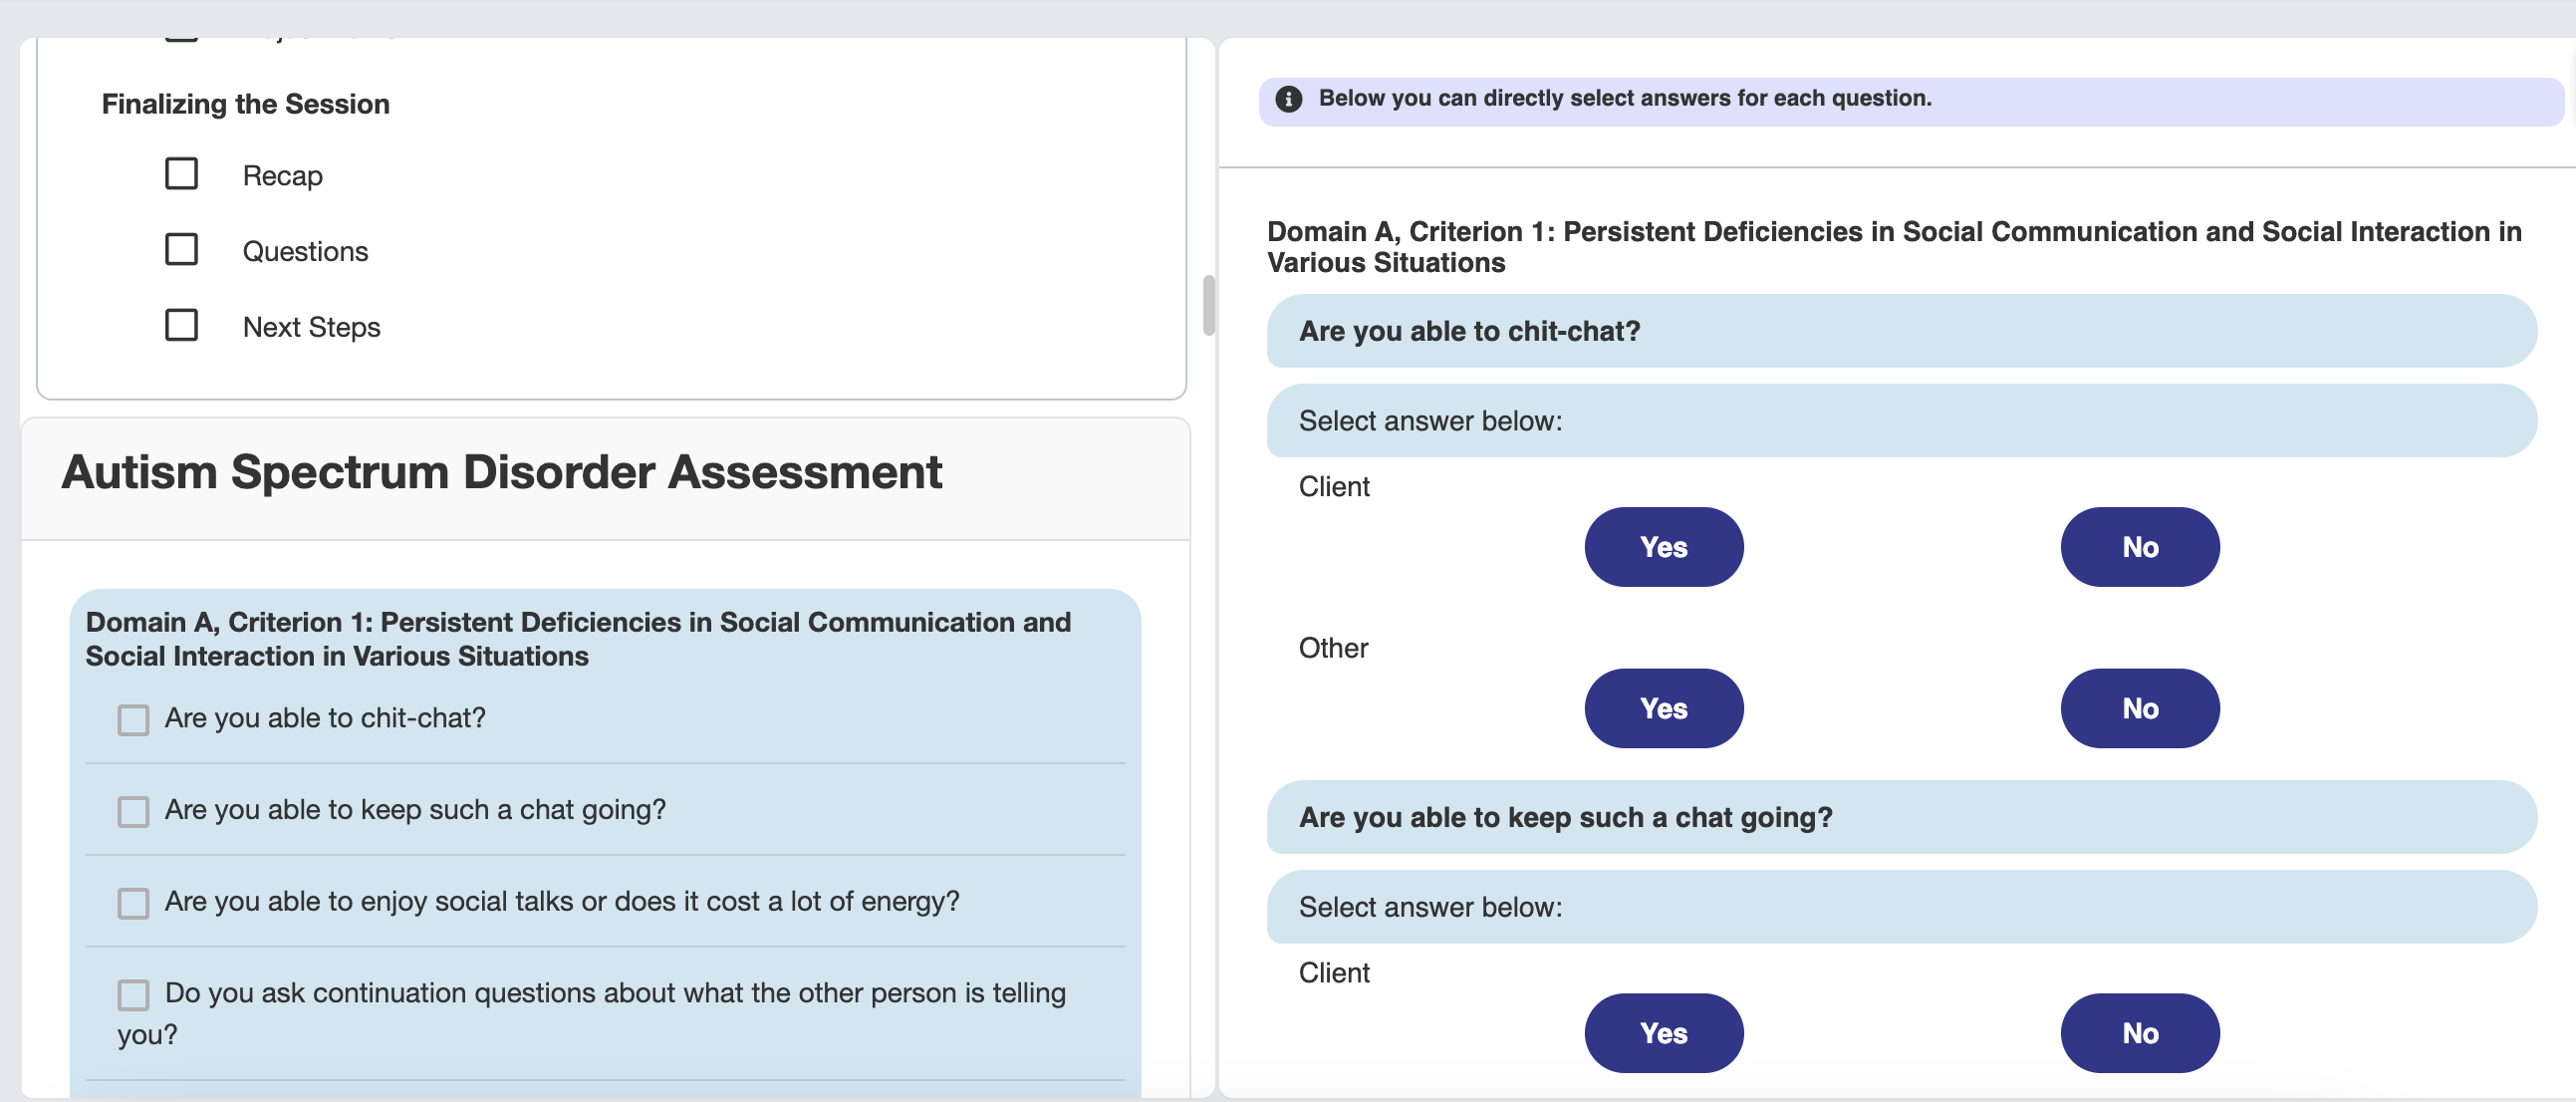Click 'Are you able to chit-chat?' header bar
The image size is (2576, 1102).
tap(1900, 331)
